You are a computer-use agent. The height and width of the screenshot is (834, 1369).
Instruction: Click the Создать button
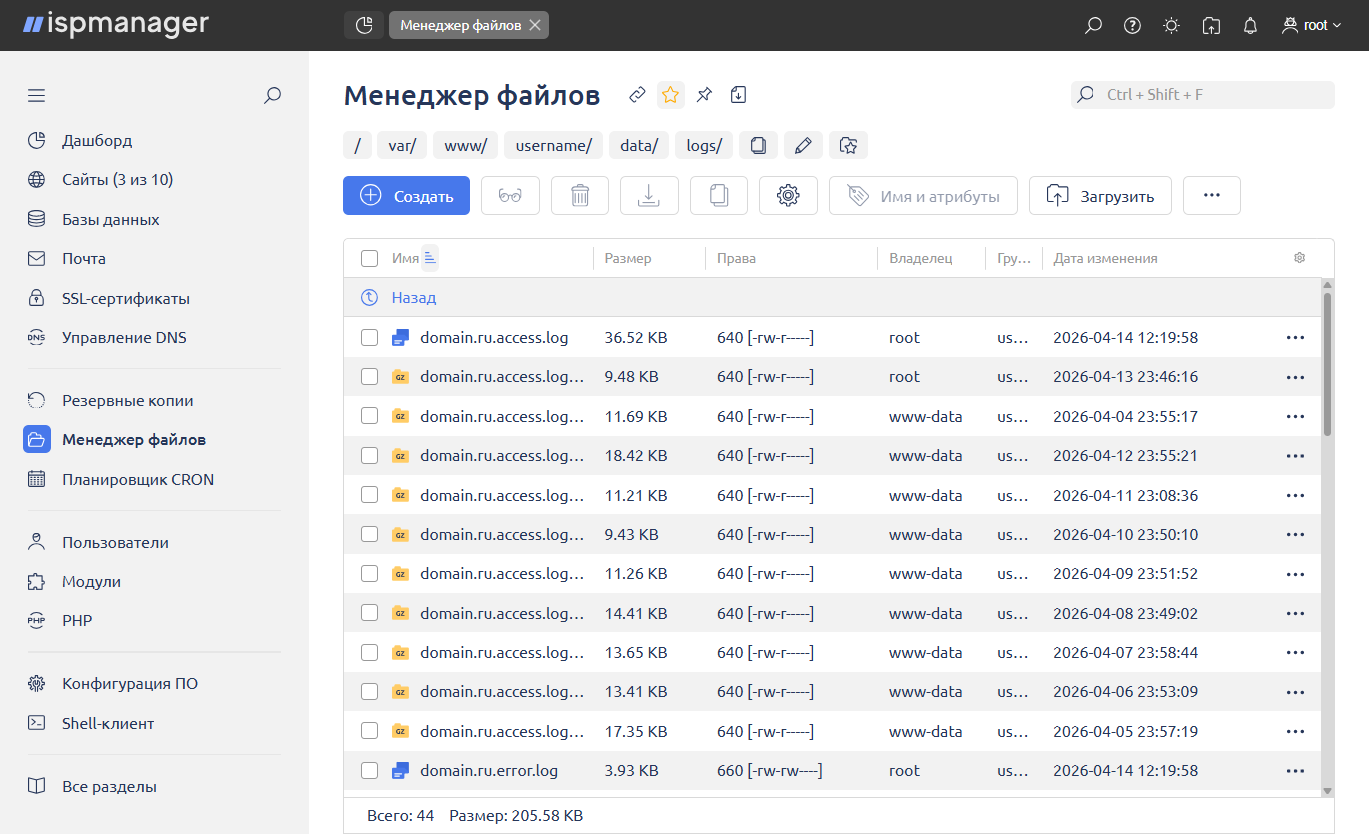(x=406, y=196)
